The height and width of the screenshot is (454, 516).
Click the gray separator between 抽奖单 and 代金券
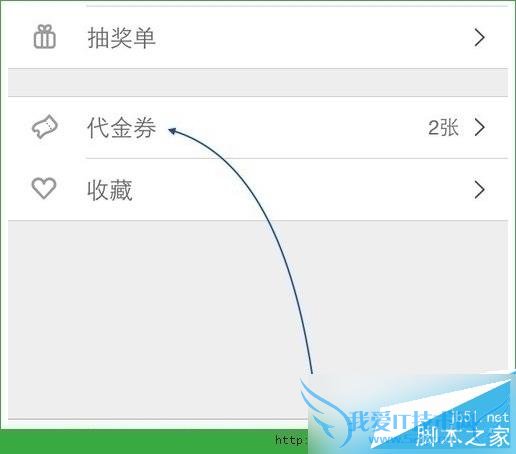click(258, 83)
